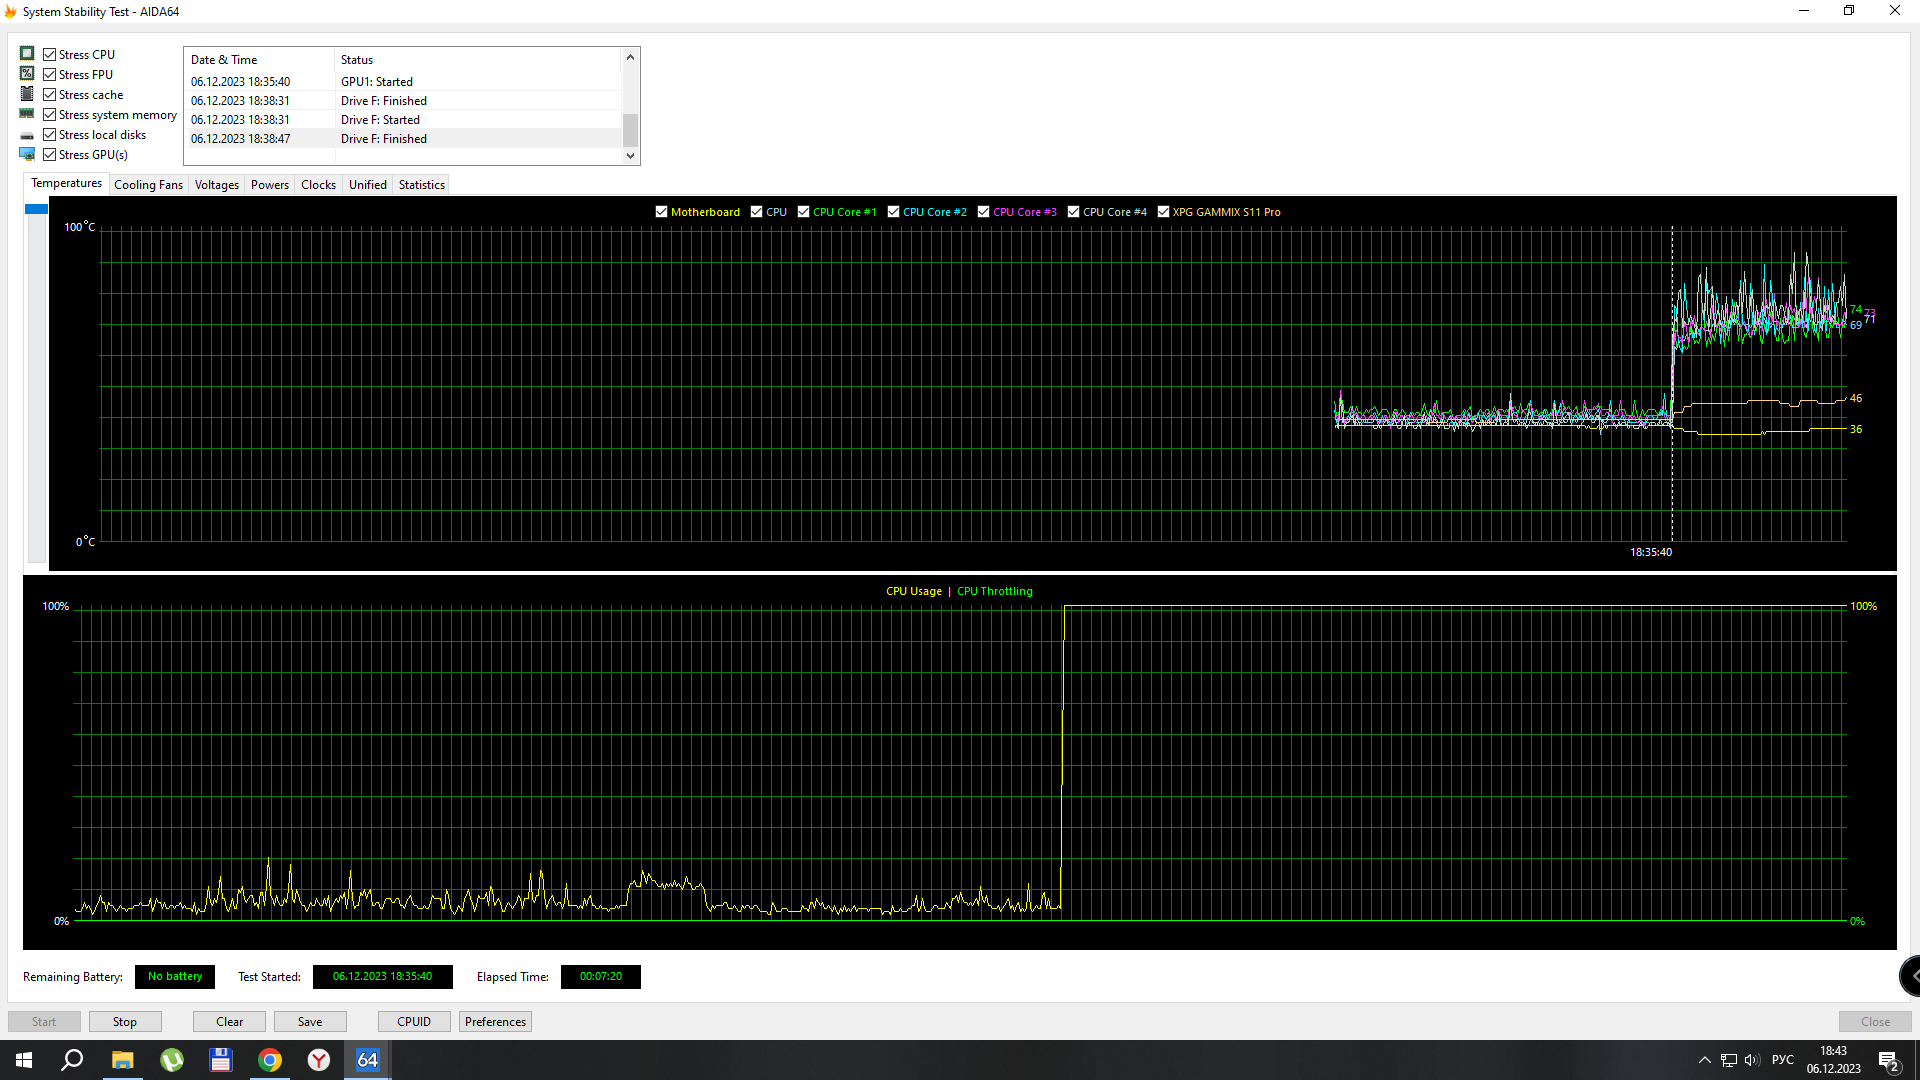
Task: Disable Stress local disks checkbox
Action: coord(50,134)
